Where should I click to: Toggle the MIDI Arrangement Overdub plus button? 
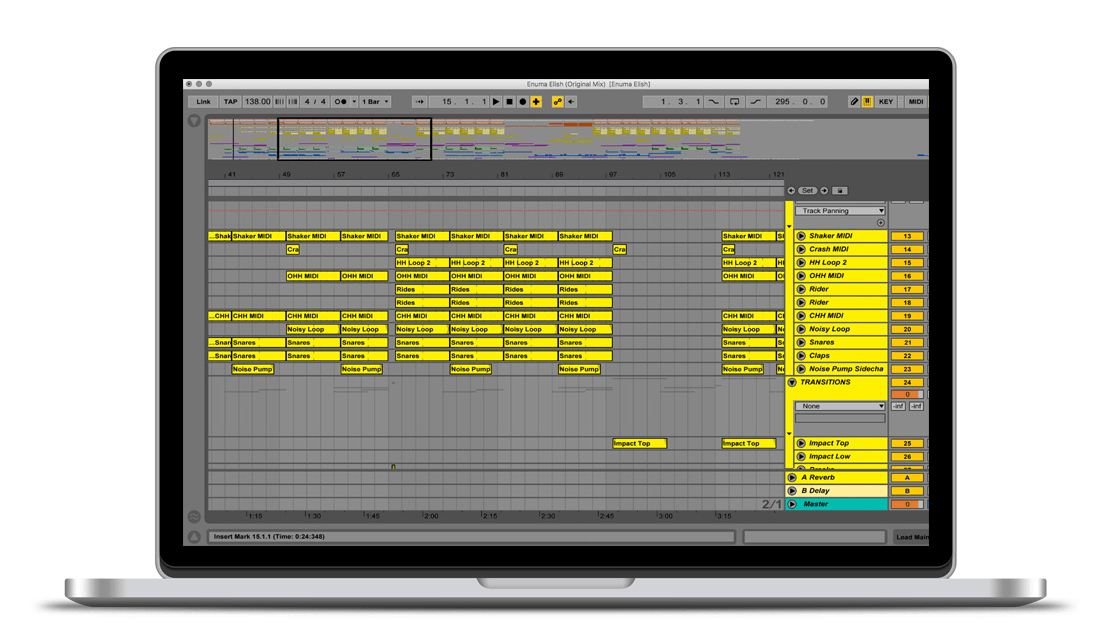click(536, 102)
